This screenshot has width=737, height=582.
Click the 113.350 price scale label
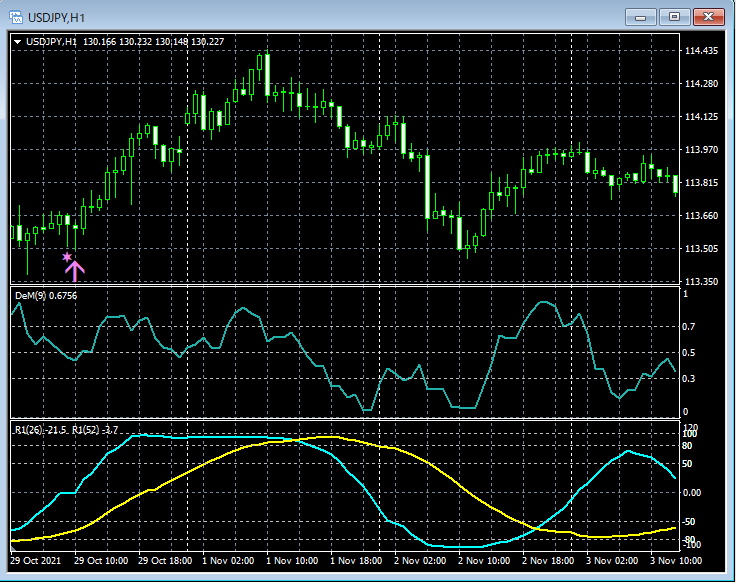700,282
